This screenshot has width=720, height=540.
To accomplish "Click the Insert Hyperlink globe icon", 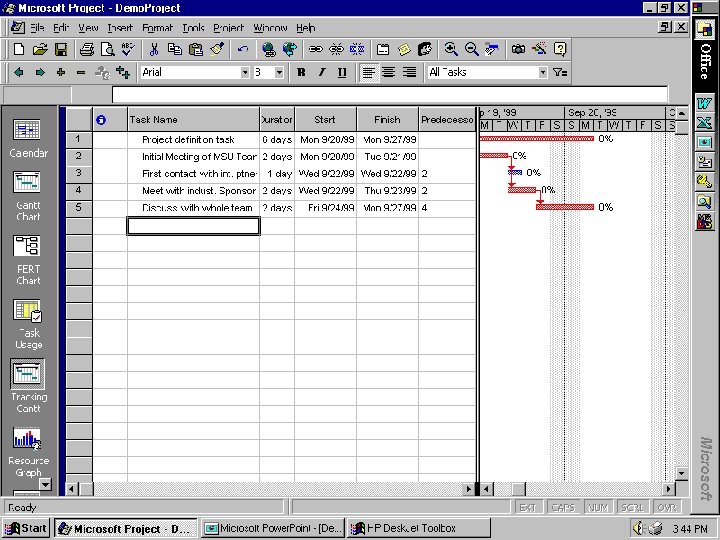I will pyautogui.click(x=268, y=49).
